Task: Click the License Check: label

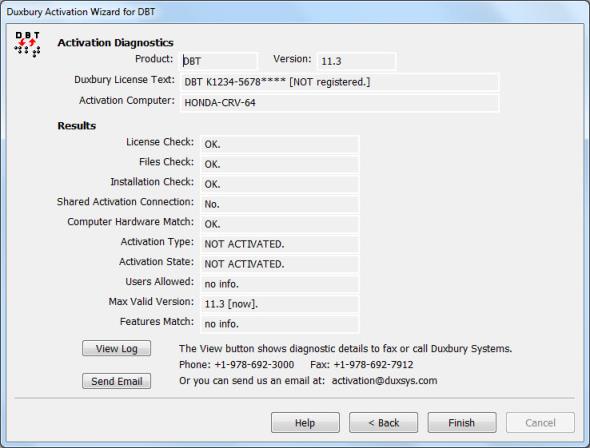Action: [x=160, y=142]
